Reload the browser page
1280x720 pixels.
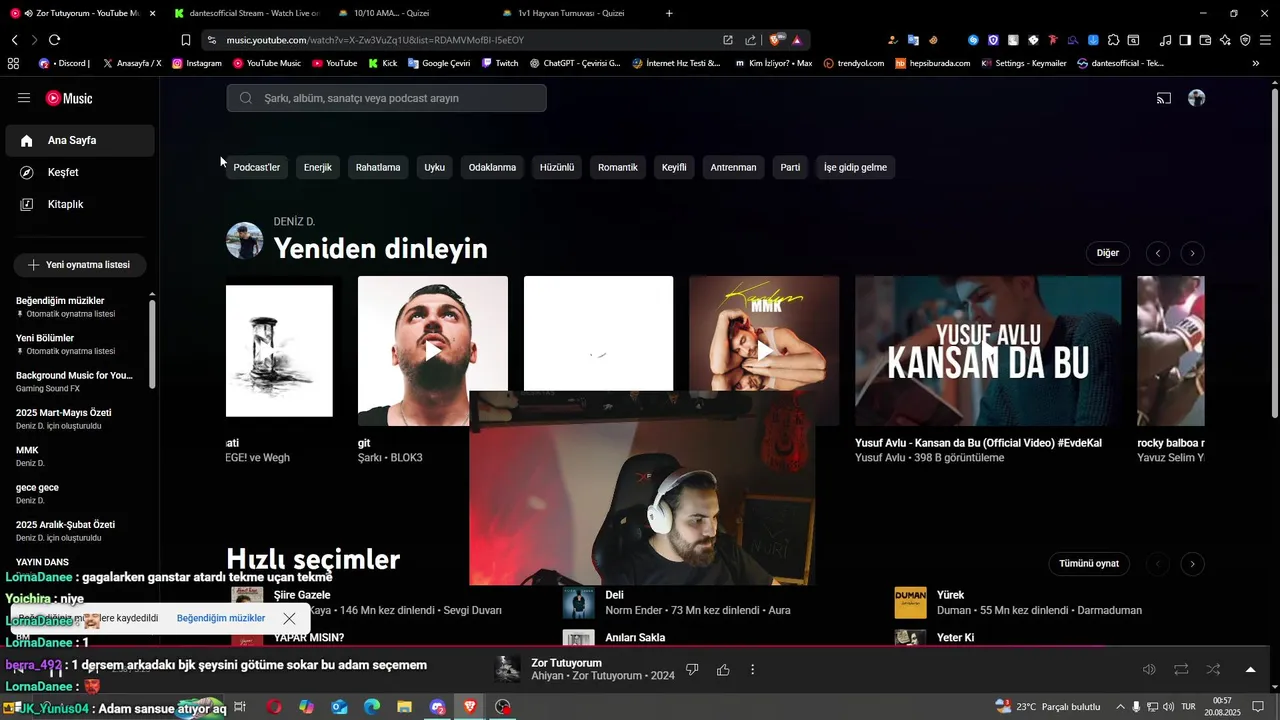[x=54, y=40]
